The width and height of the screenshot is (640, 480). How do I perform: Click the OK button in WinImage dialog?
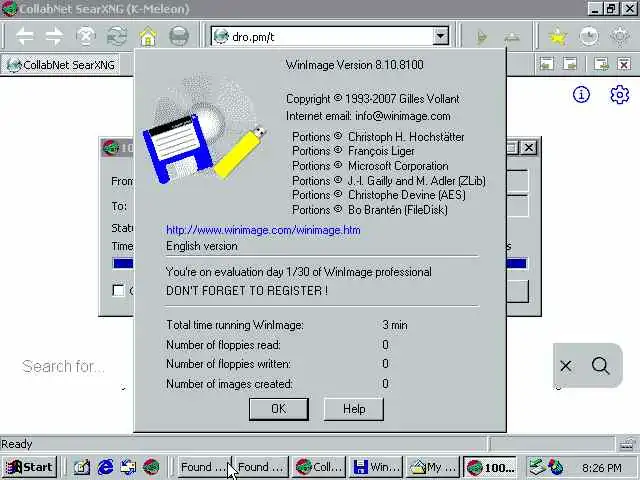click(x=279, y=409)
